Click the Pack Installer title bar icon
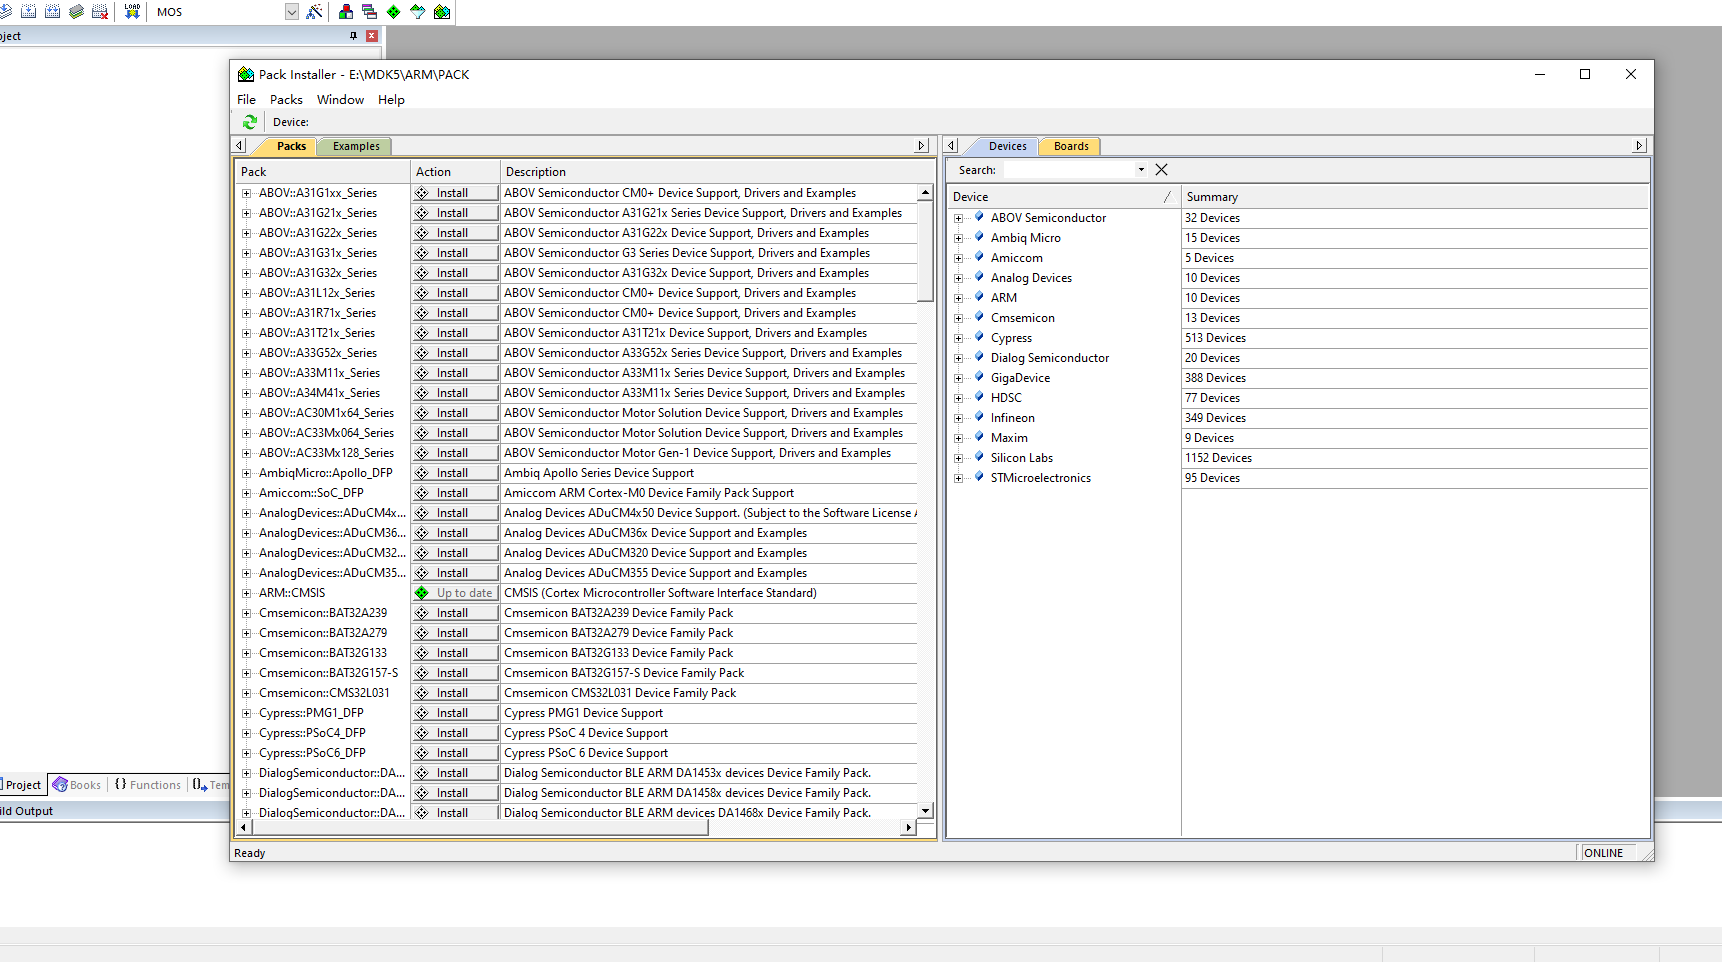Screen dimensions: 1722x962 point(245,74)
